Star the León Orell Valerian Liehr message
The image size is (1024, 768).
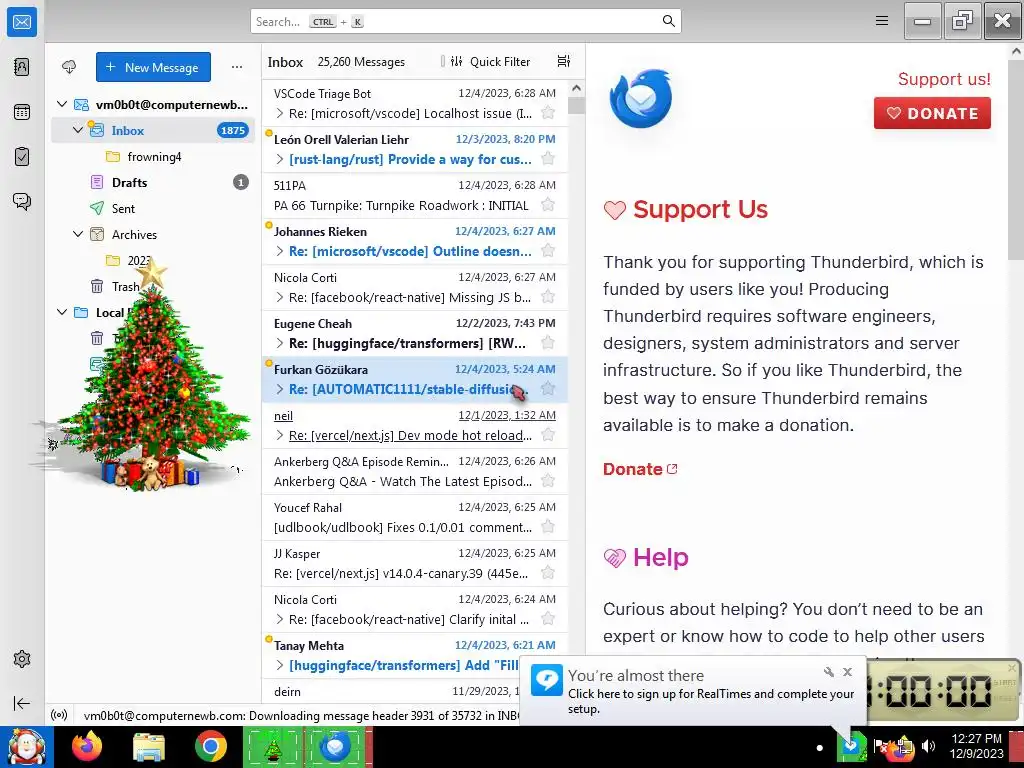pos(549,159)
